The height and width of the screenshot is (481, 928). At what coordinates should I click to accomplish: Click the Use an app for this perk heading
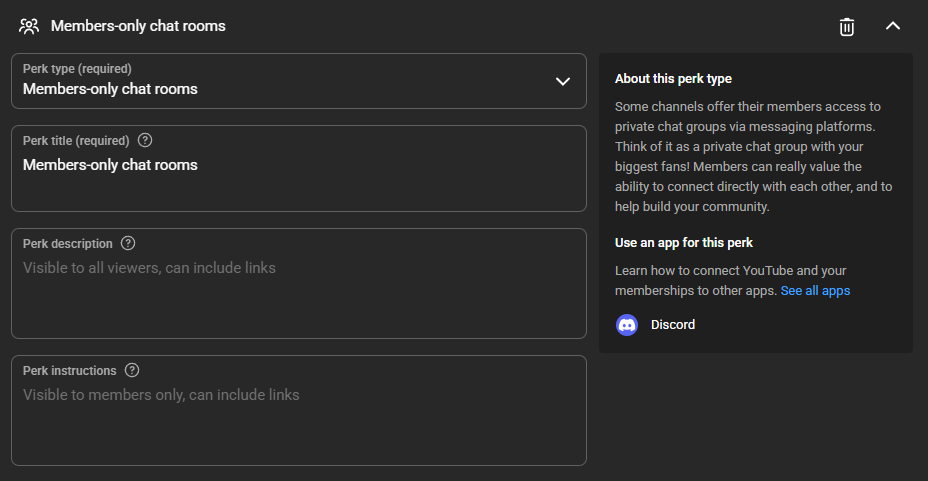point(684,243)
